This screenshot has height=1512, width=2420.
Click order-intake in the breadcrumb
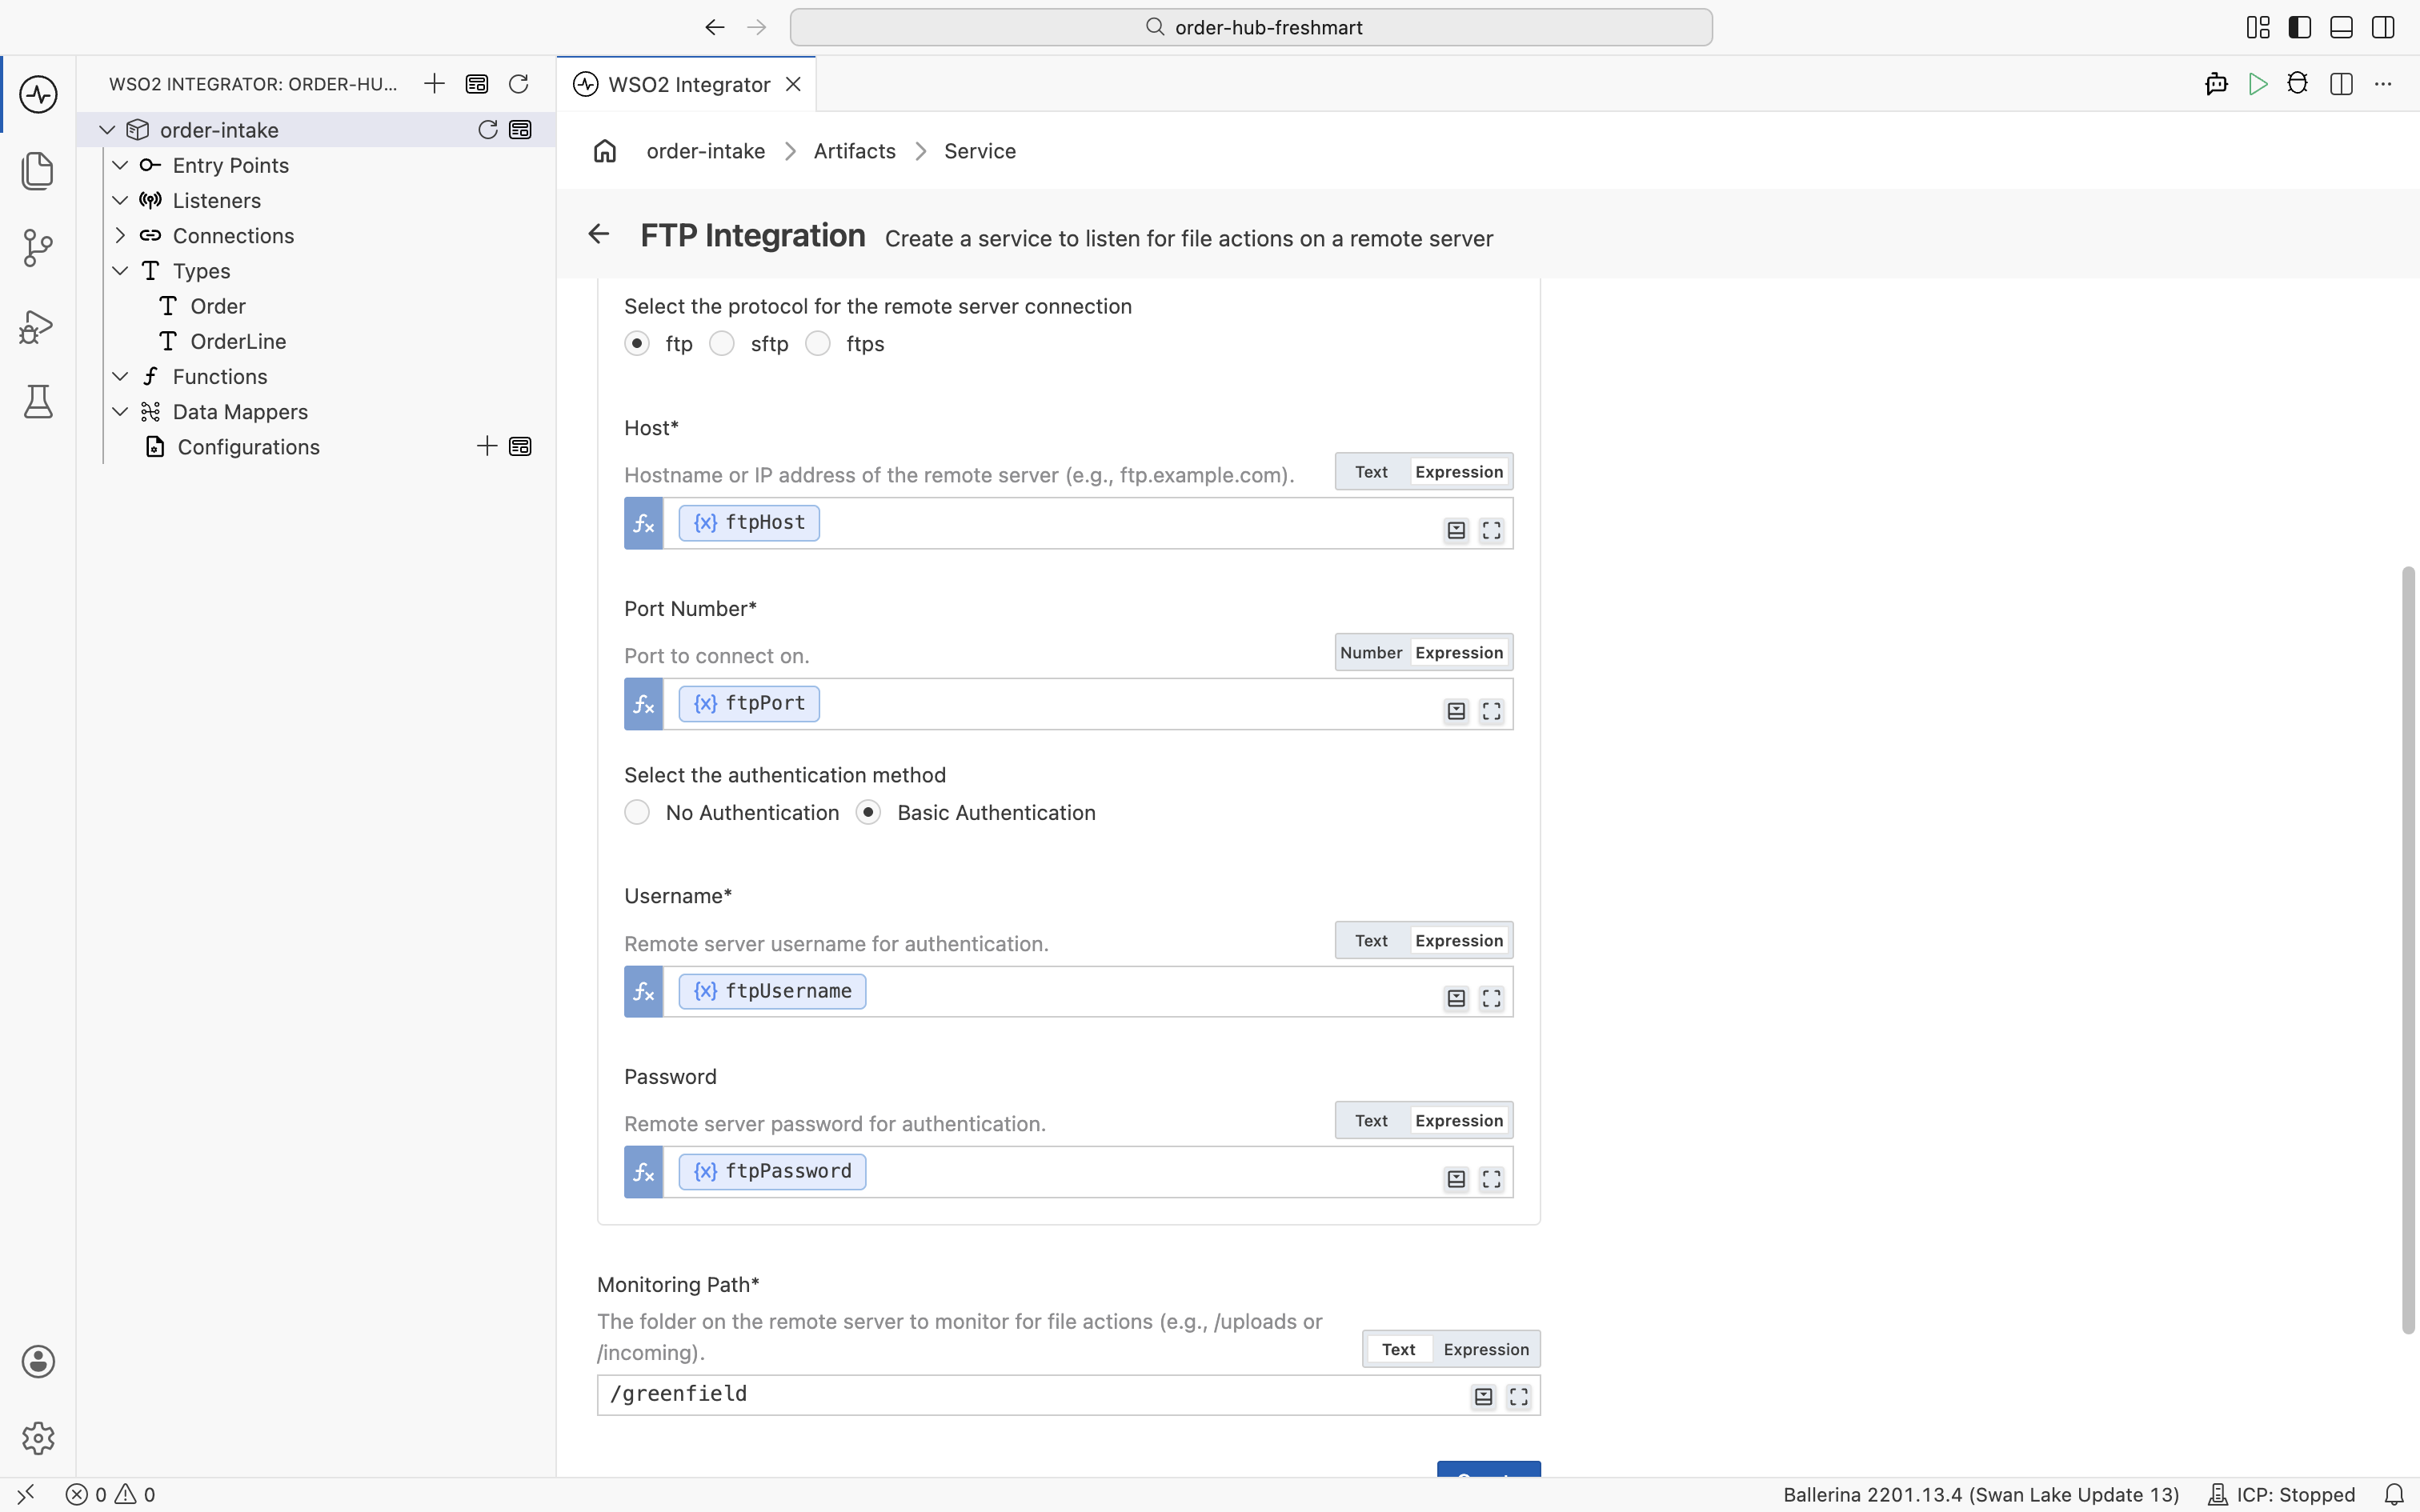706,151
